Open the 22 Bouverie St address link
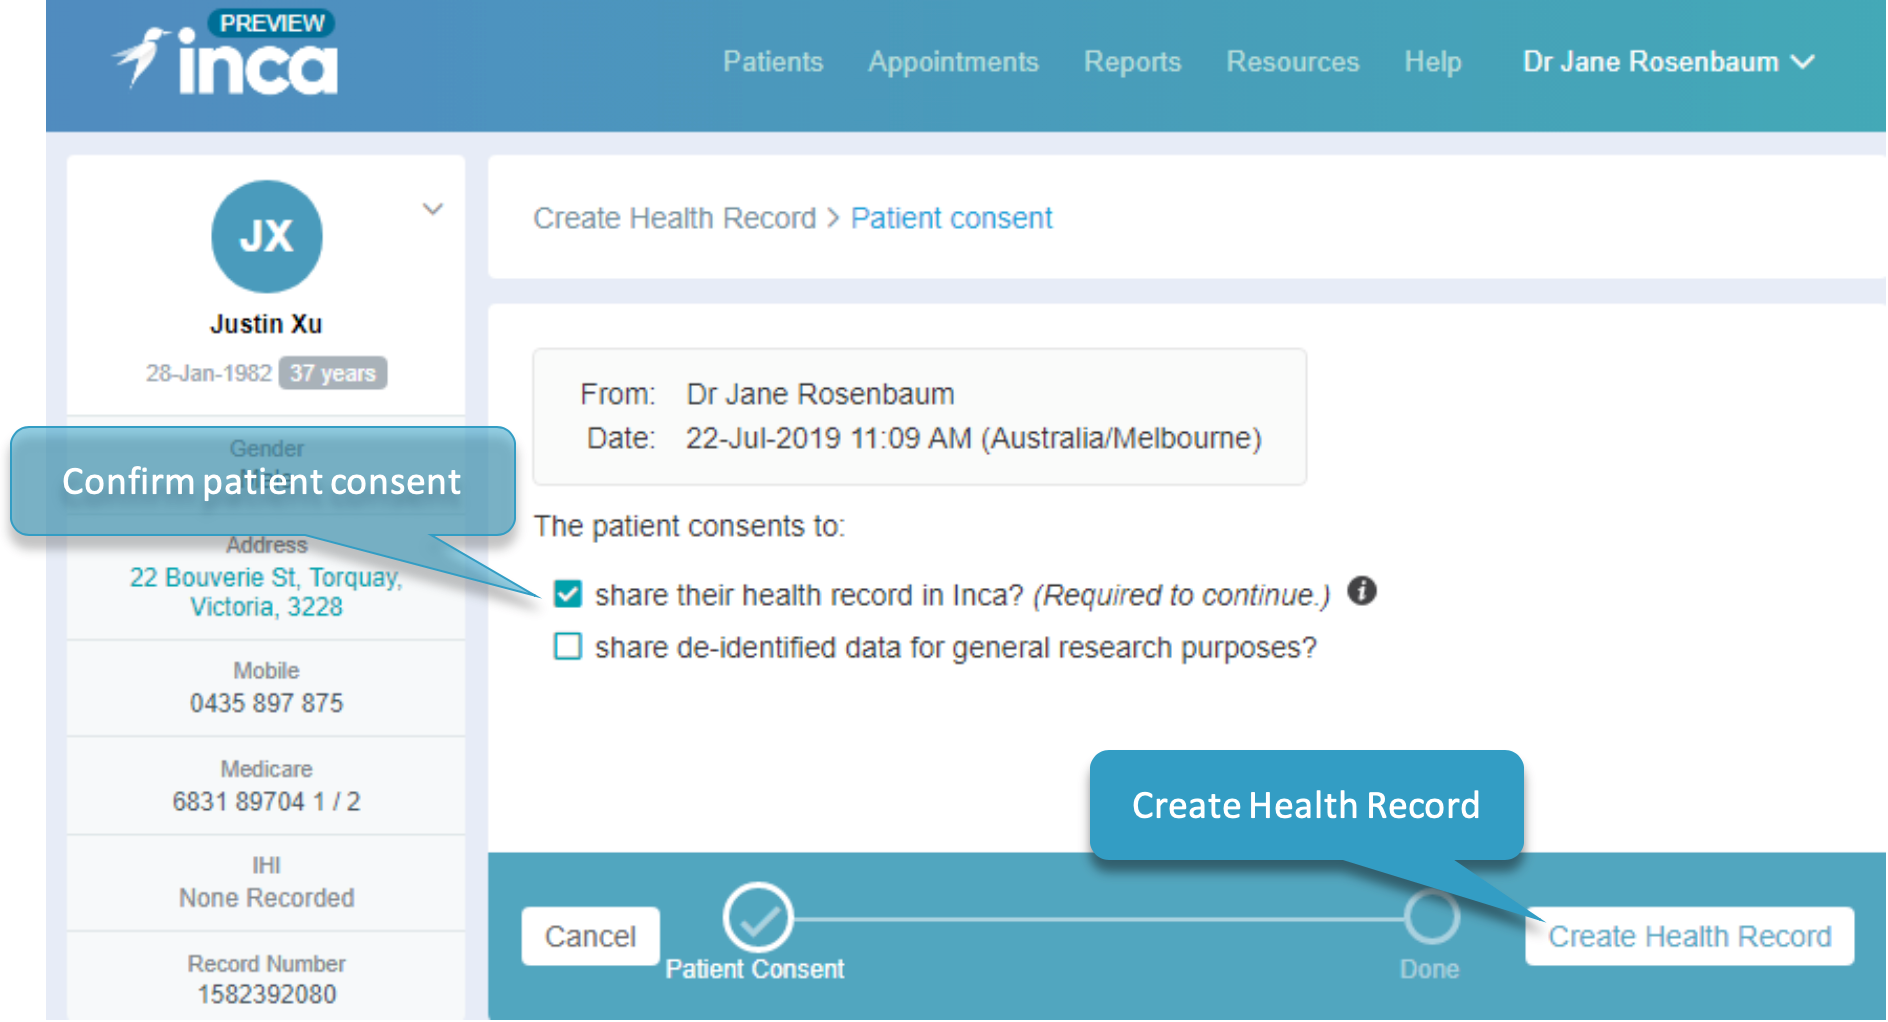 (266, 592)
